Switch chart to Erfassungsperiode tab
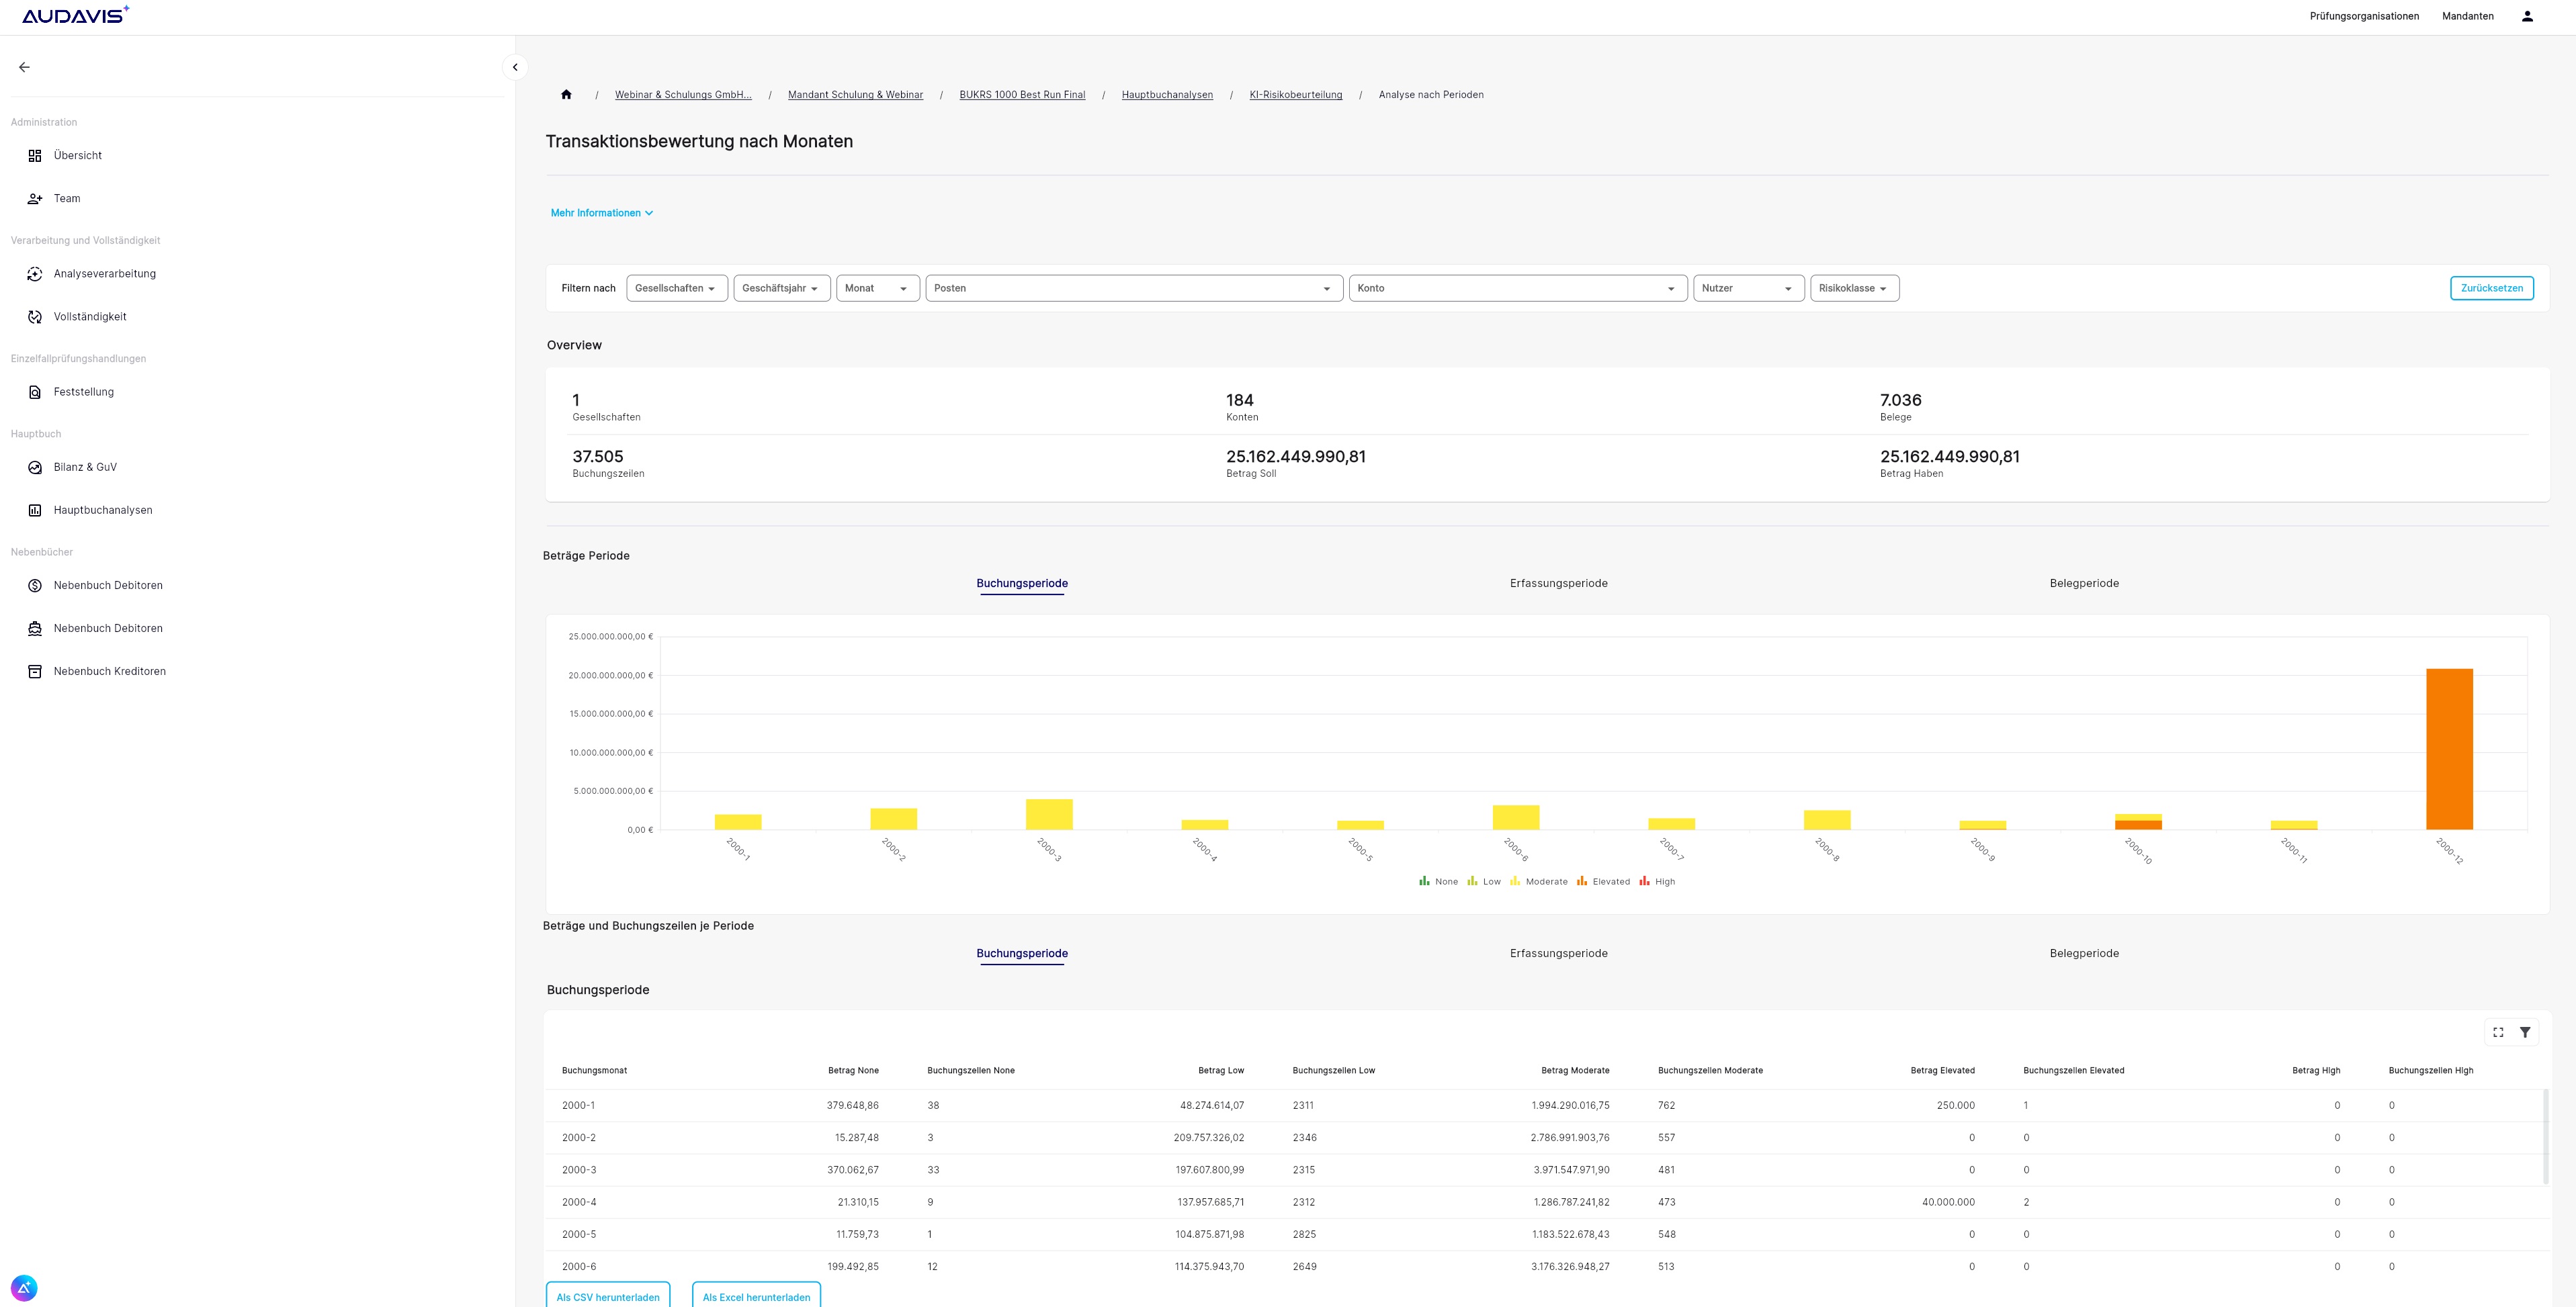This screenshot has height=1307, width=2576. [x=1558, y=583]
